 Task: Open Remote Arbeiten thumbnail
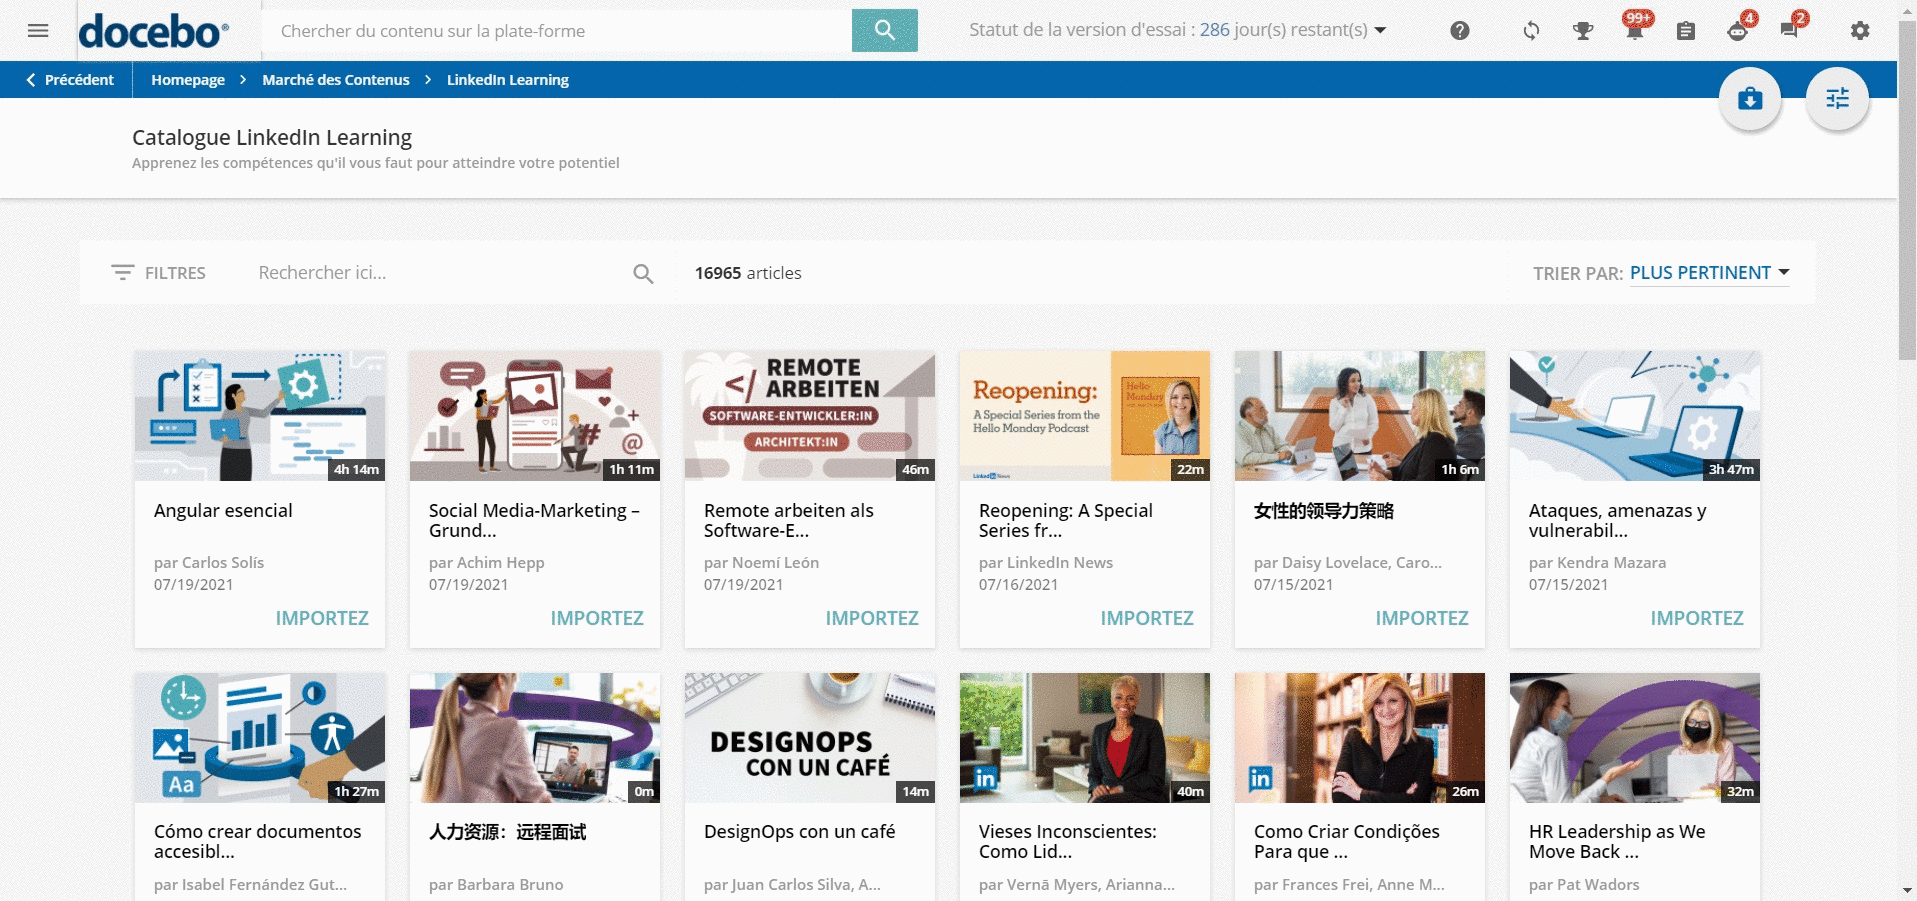click(810, 416)
